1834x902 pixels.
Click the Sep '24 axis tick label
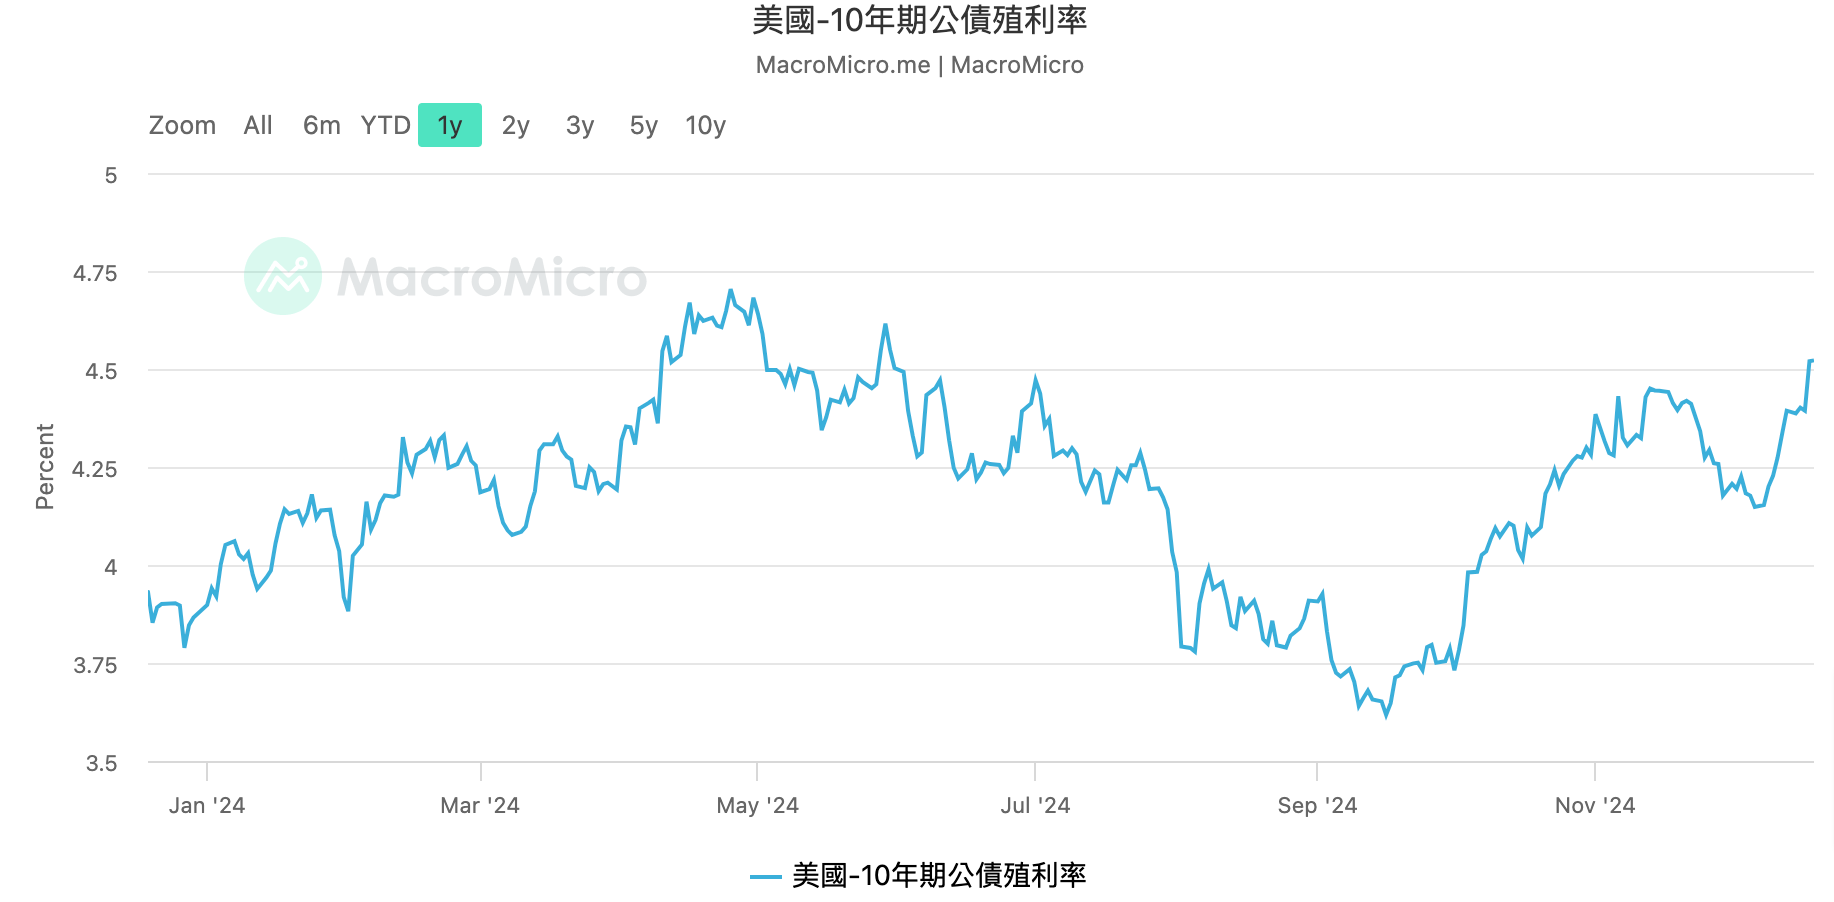pos(1318,805)
